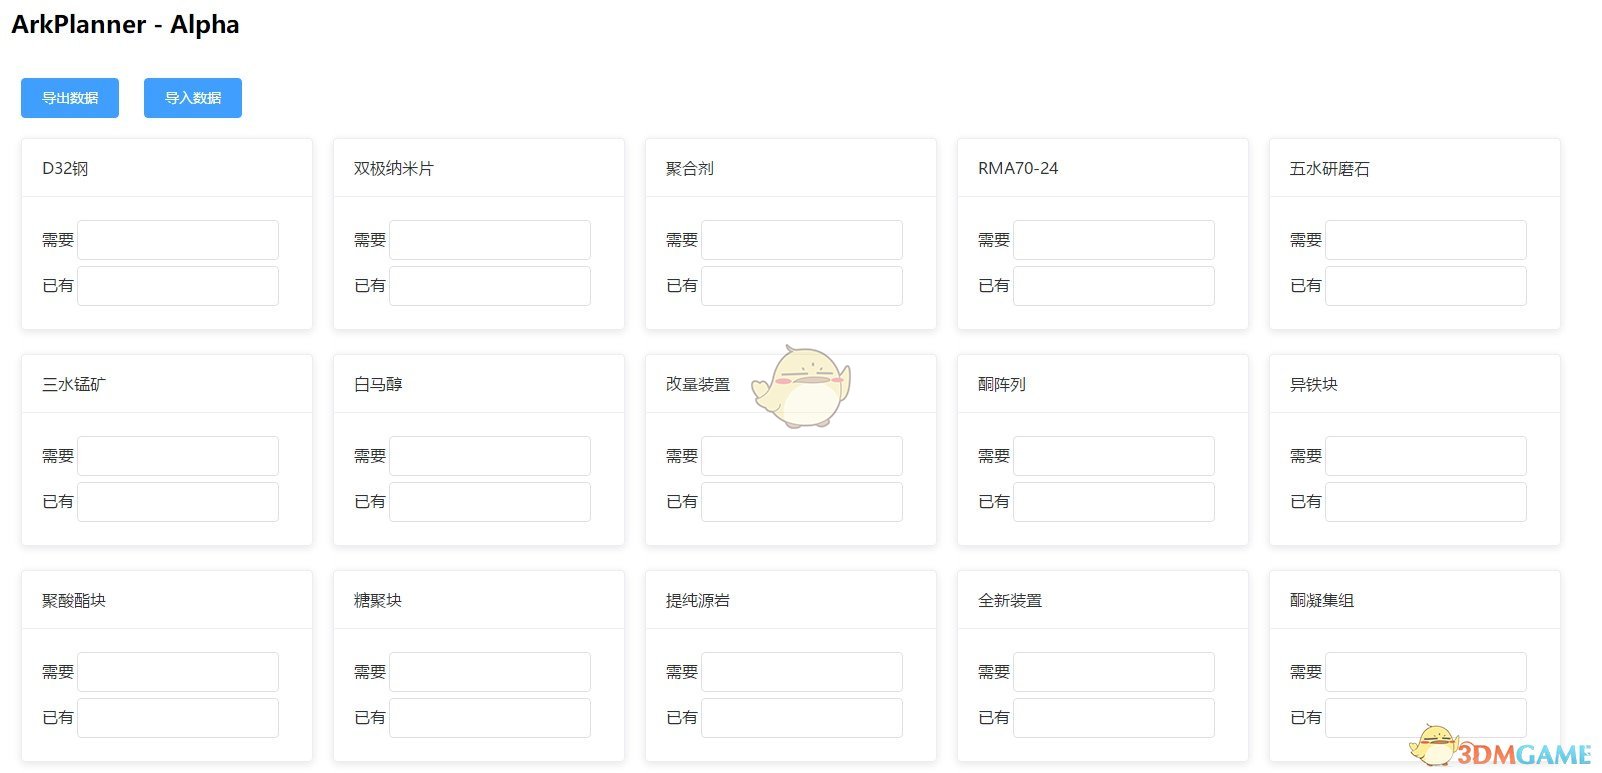The height and width of the screenshot is (773, 1602).
Task: Focus the 需要 field of 酮阵列
Action: pos(1114,456)
